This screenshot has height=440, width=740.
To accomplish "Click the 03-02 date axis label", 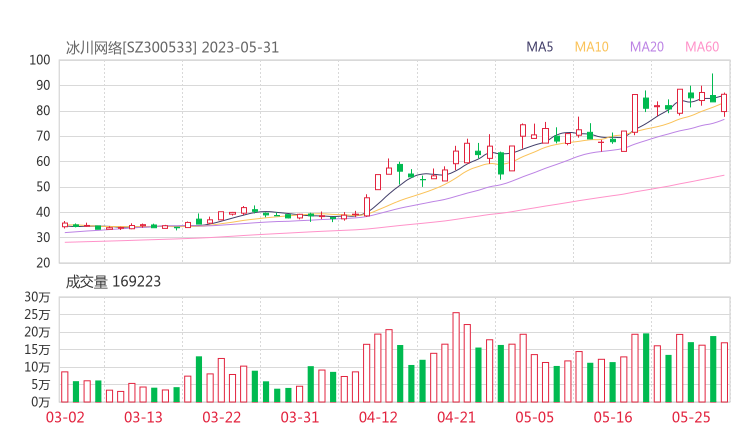I will point(65,417).
